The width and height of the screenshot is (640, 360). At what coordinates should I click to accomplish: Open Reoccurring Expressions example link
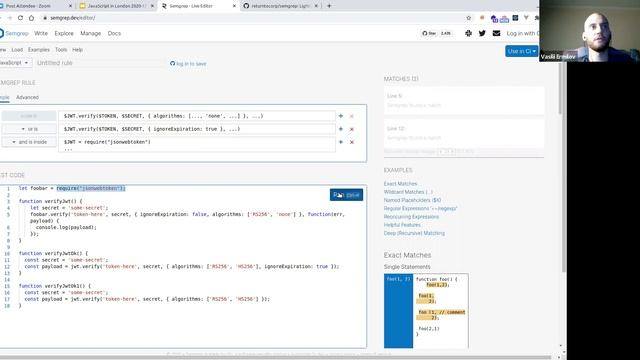pos(411,217)
